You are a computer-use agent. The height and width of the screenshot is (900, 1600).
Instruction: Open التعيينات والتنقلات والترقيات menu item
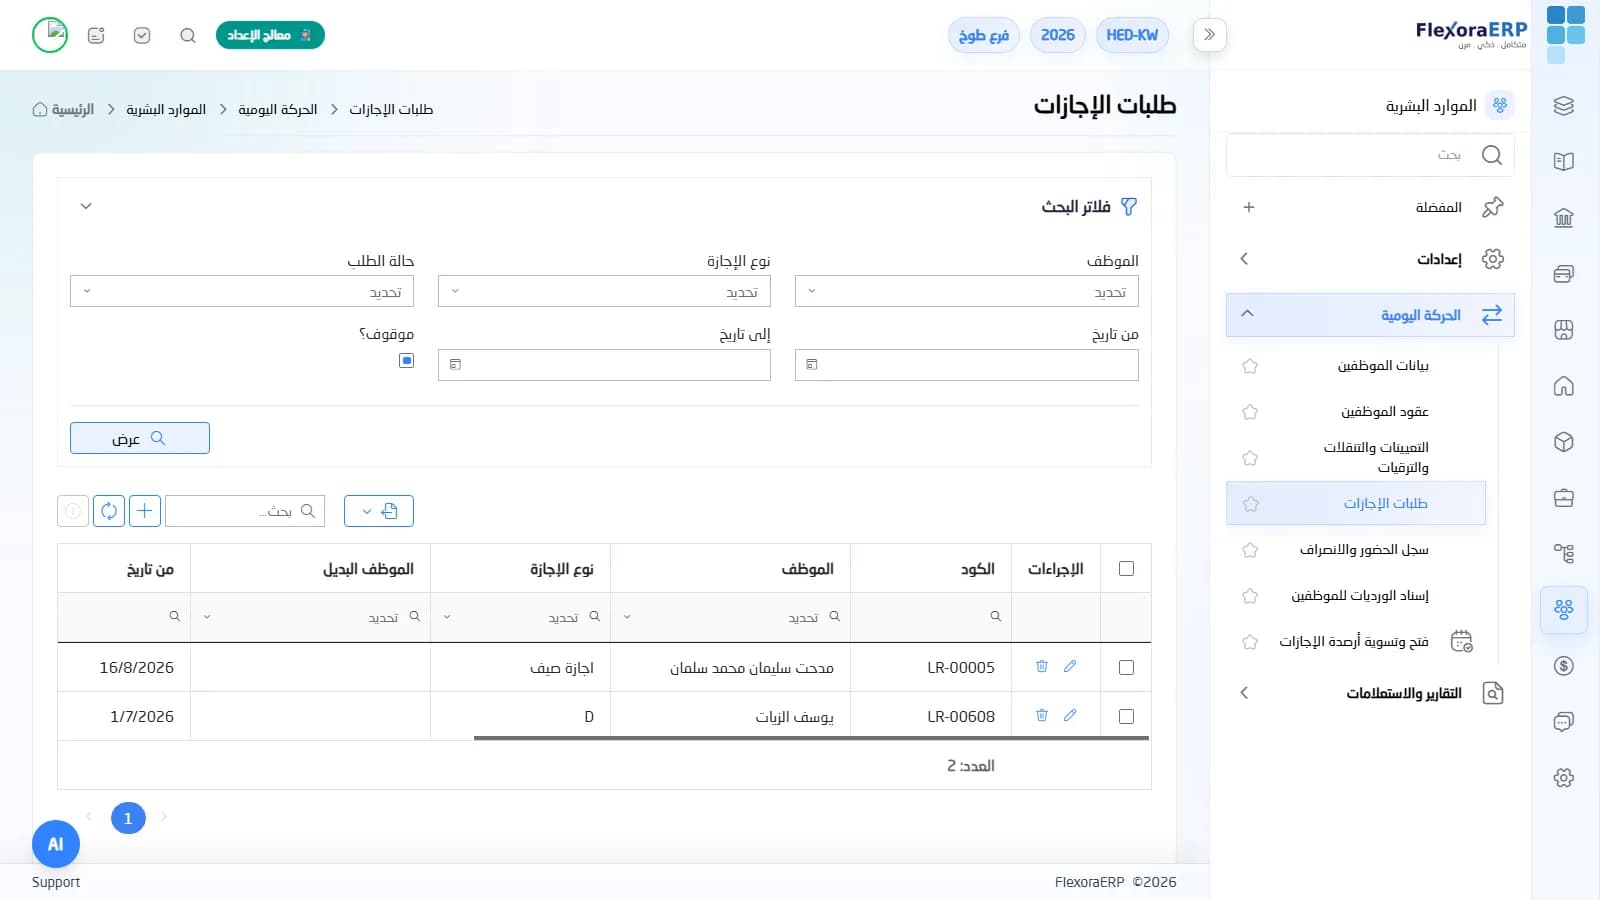1376,457
